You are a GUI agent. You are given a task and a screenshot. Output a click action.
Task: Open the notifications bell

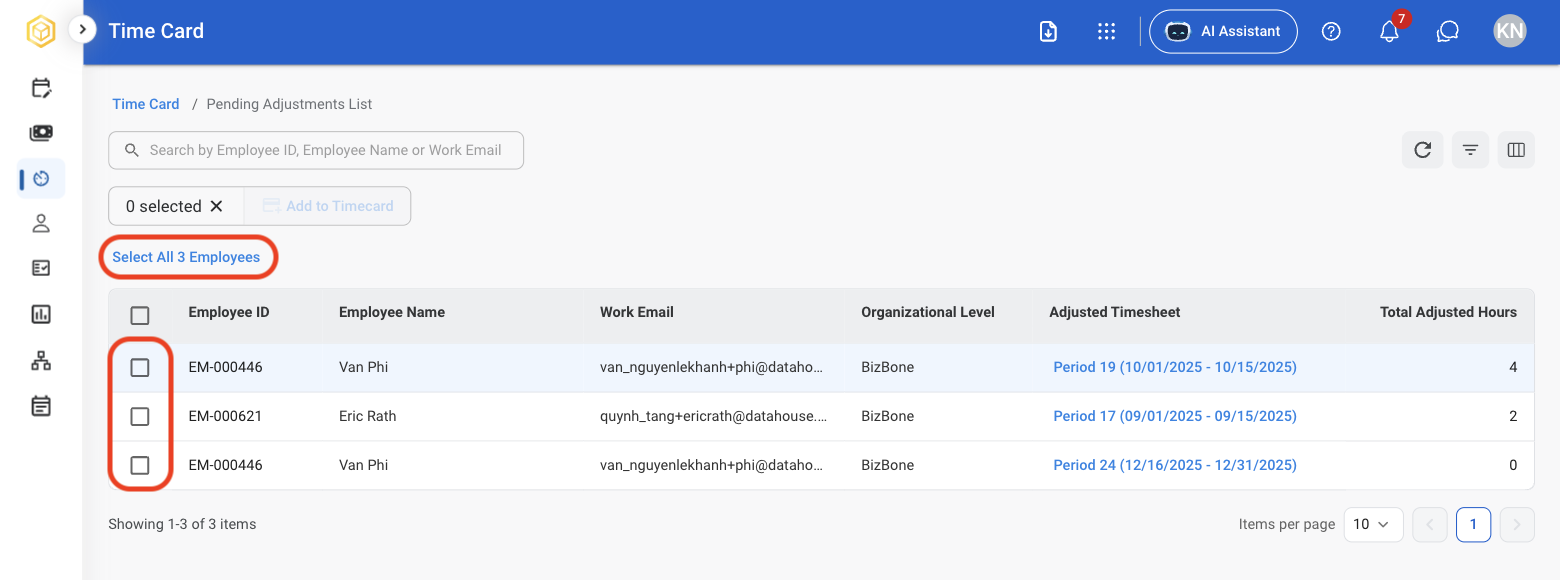click(1389, 31)
